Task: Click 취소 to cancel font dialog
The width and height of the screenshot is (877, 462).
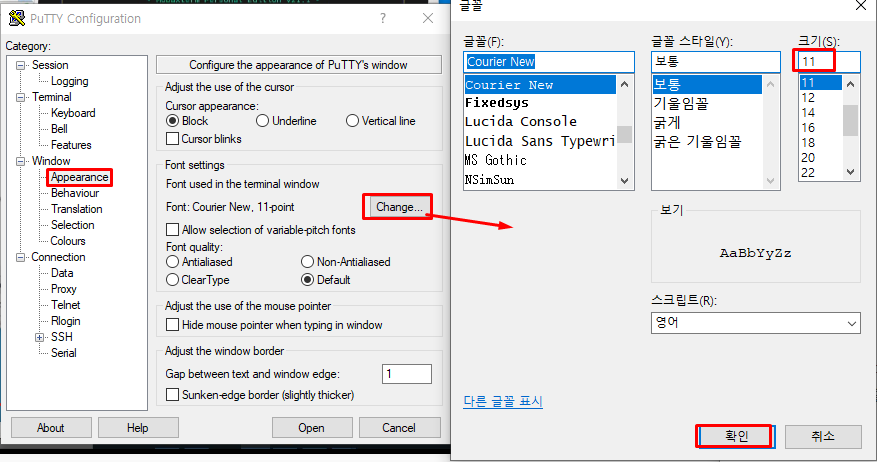Action: [823, 436]
